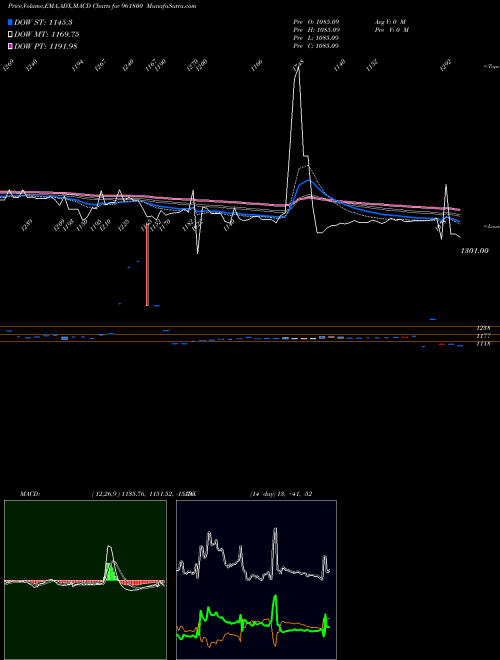Click the 'Pre H: 1085.09' value
The height and width of the screenshot is (660, 500).
[316, 29]
